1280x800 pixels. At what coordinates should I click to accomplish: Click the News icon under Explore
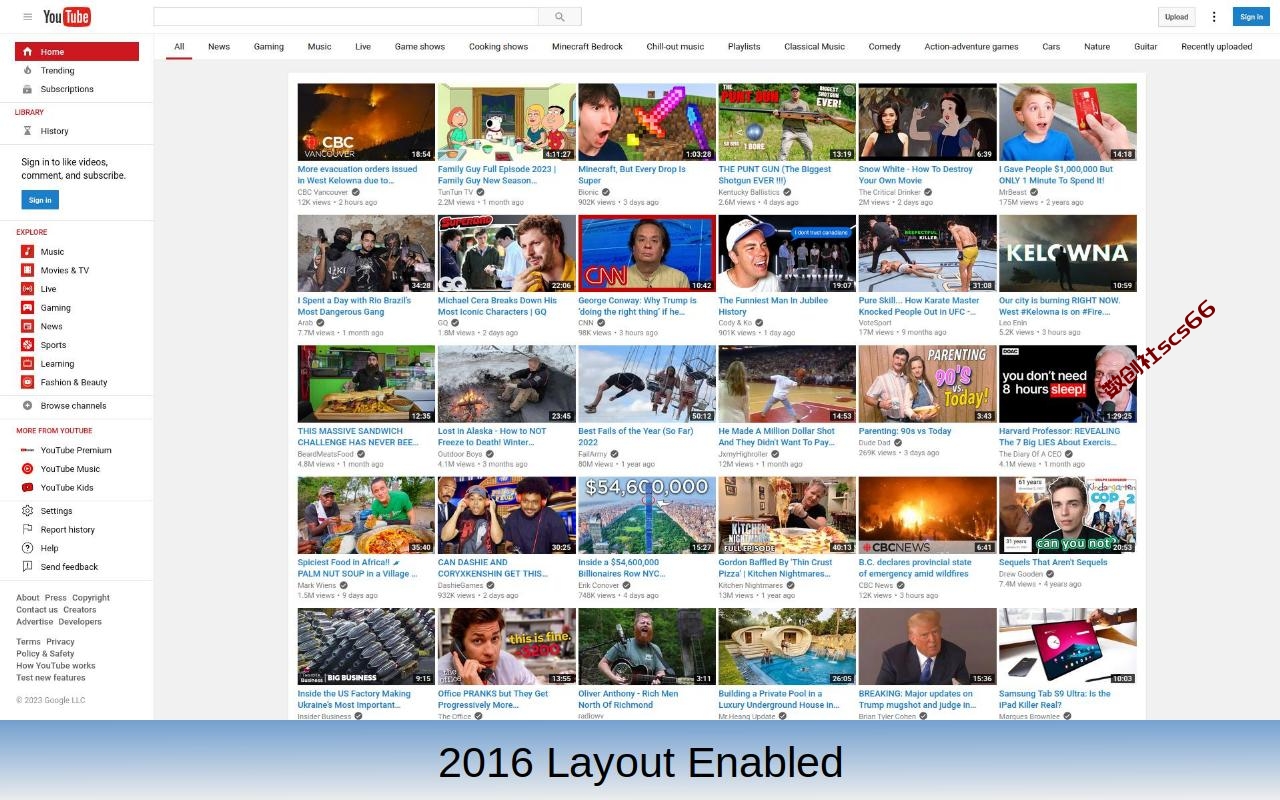coord(28,326)
